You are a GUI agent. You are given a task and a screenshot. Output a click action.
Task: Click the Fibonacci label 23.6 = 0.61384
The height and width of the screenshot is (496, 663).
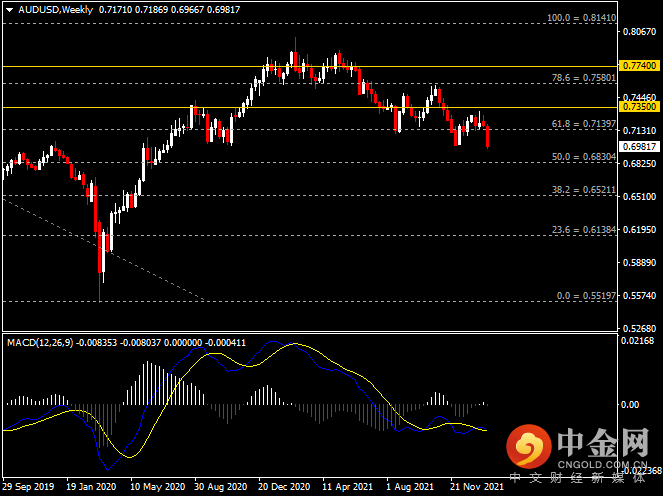(584, 230)
